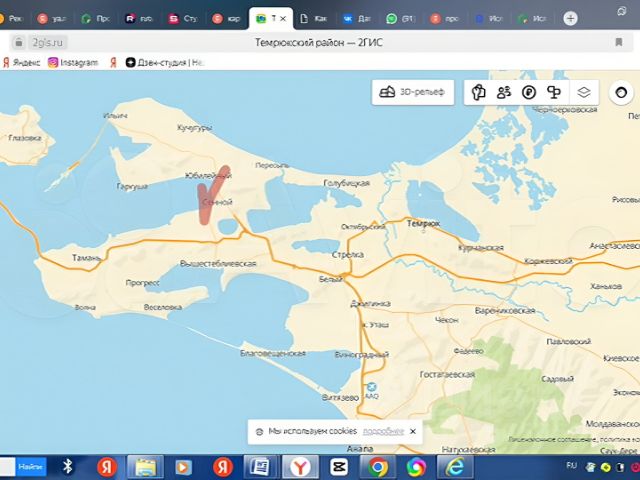Screen dimensions: 640x480
Task: Click the Витязево label on map
Action: pos(340,398)
